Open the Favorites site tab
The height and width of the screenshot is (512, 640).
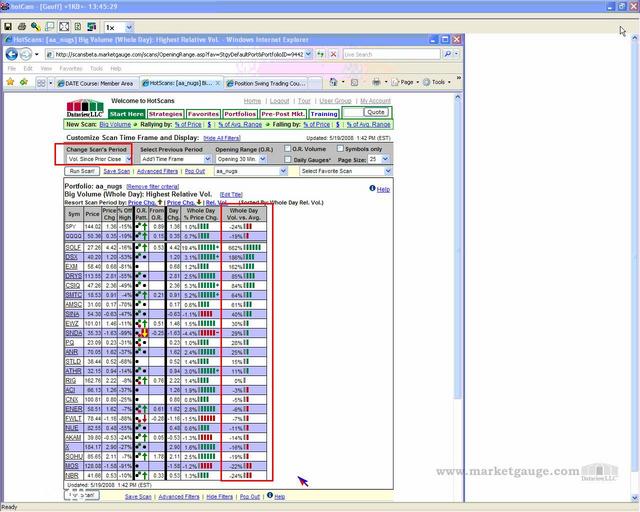click(x=203, y=114)
